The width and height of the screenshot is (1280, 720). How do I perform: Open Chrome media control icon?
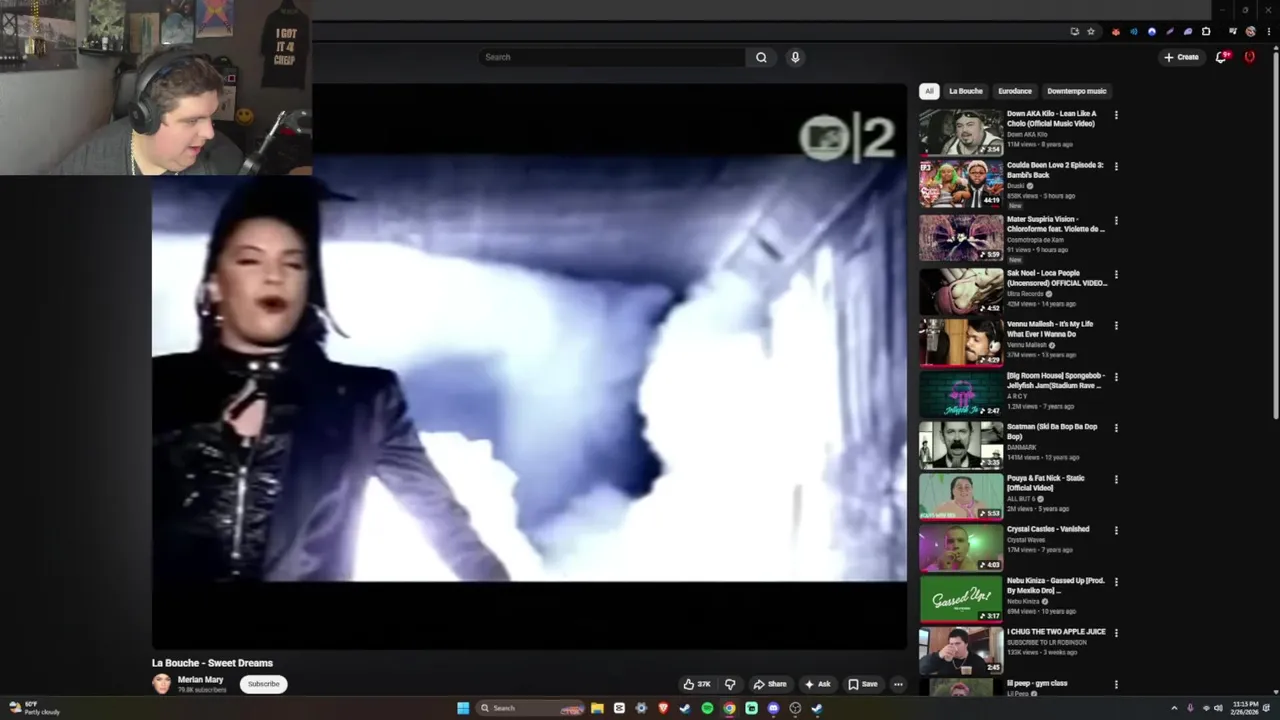tap(1232, 31)
